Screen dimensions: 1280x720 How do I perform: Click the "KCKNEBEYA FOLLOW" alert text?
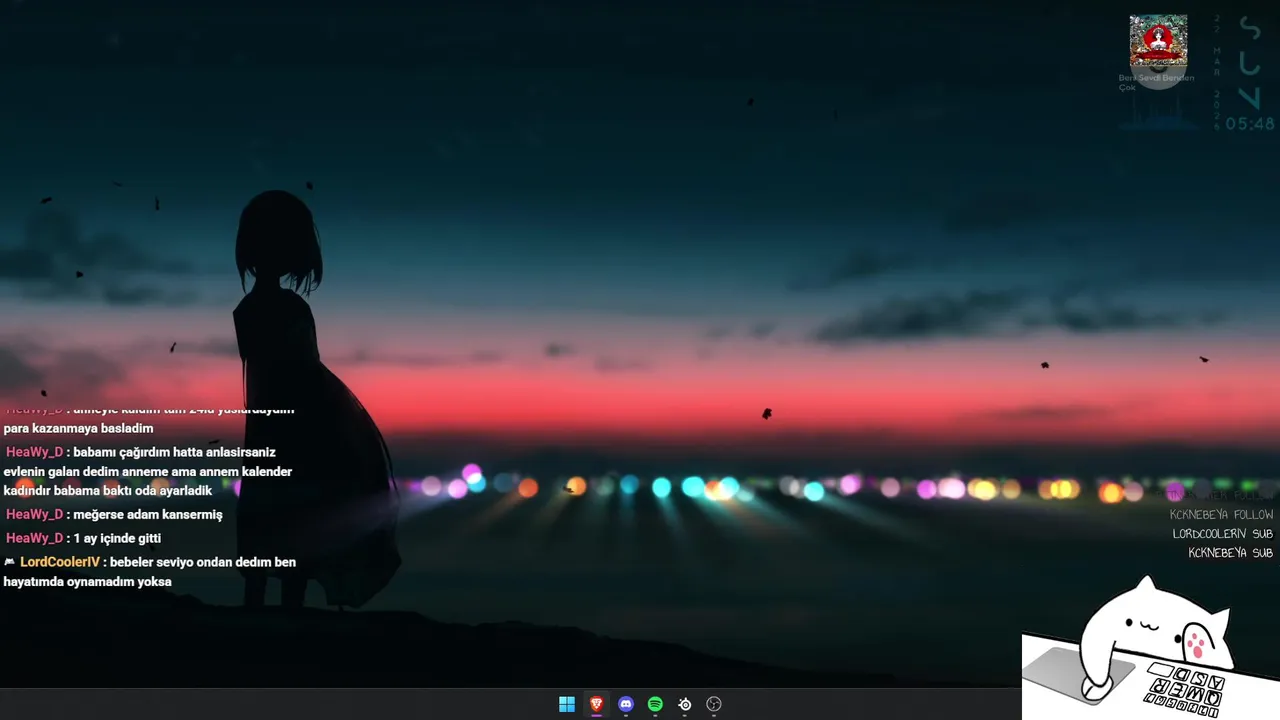coord(1221,515)
